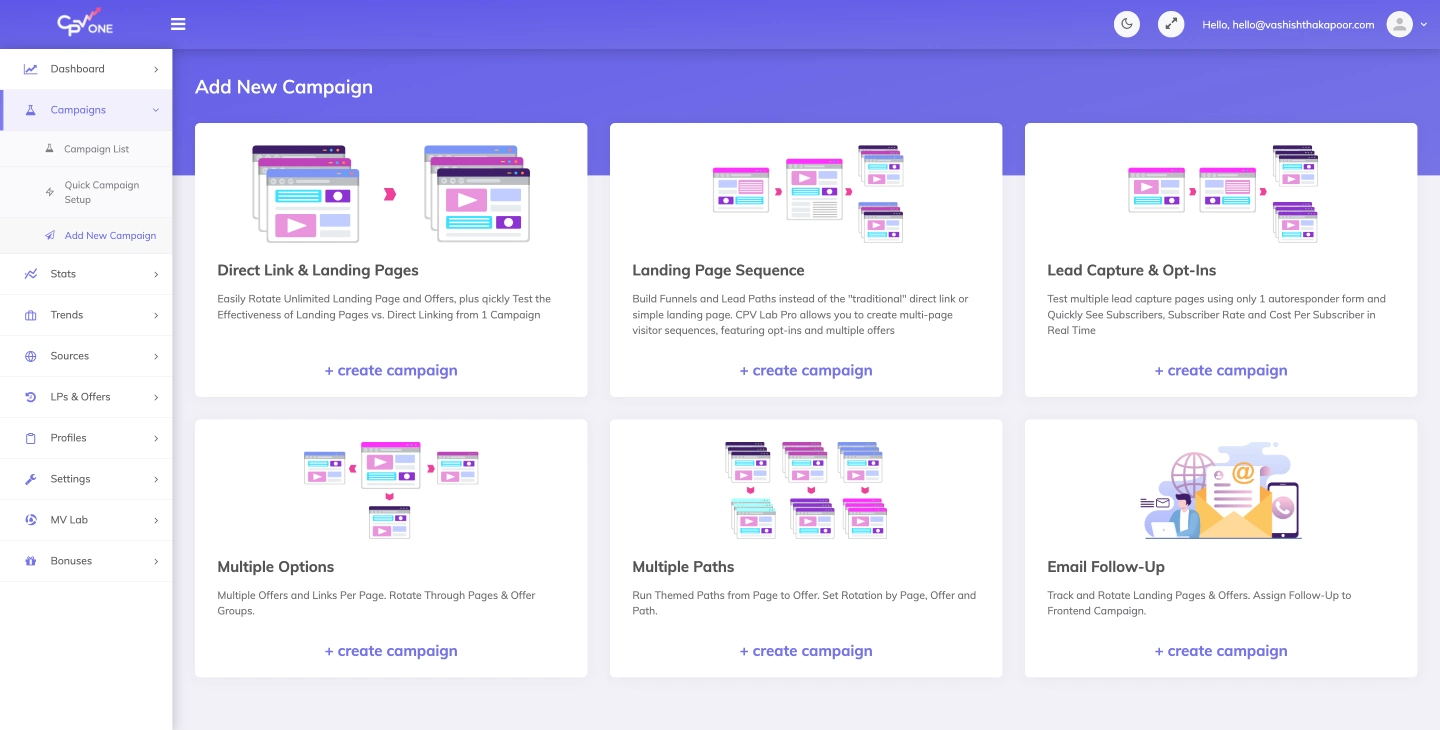Click the user avatar icon
The width and height of the screenshot is (1440, 730).
(1399, 24)
